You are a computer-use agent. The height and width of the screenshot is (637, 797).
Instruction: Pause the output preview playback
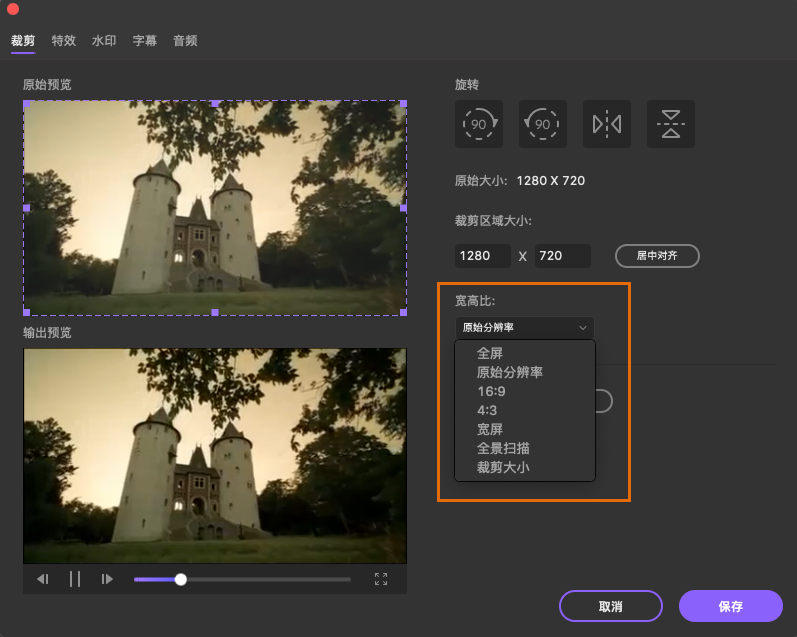click(75, 579)
